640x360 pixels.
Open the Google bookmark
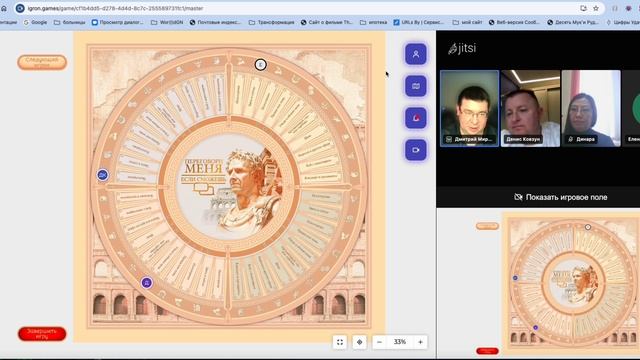[35, 22]
